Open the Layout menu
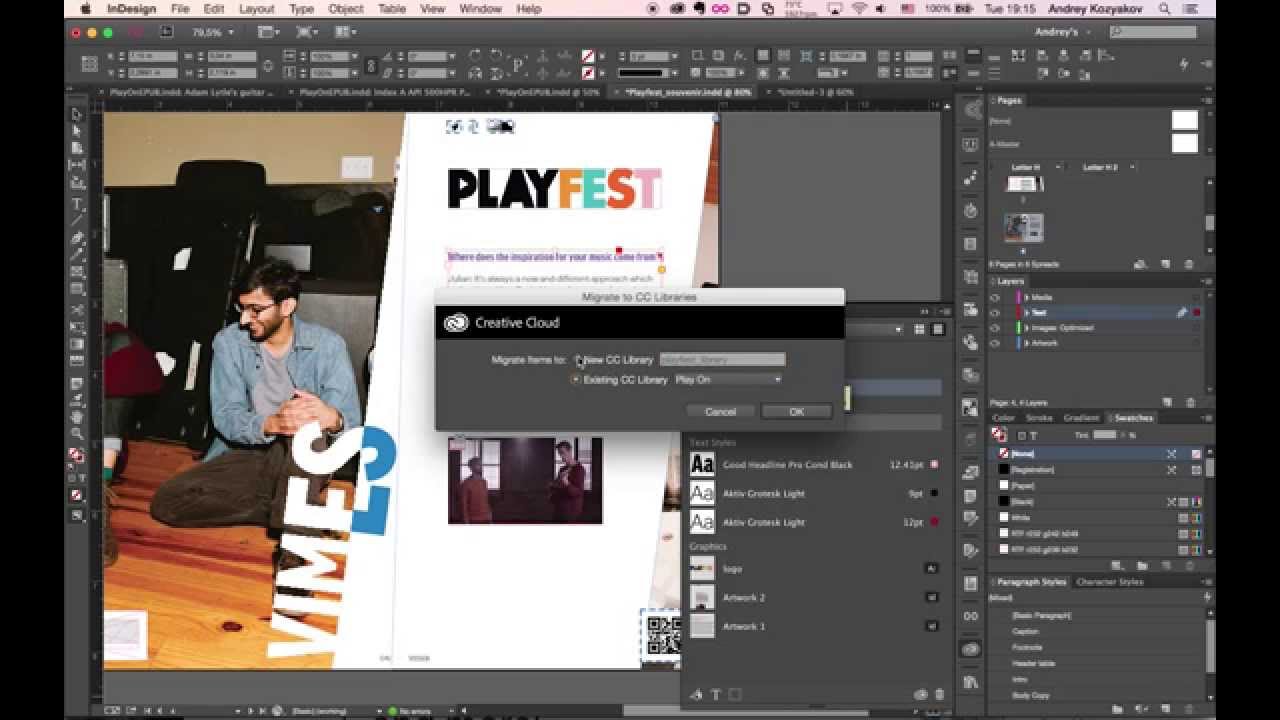1280x720 pixels. pyautogui.click(x=256, y=9)
